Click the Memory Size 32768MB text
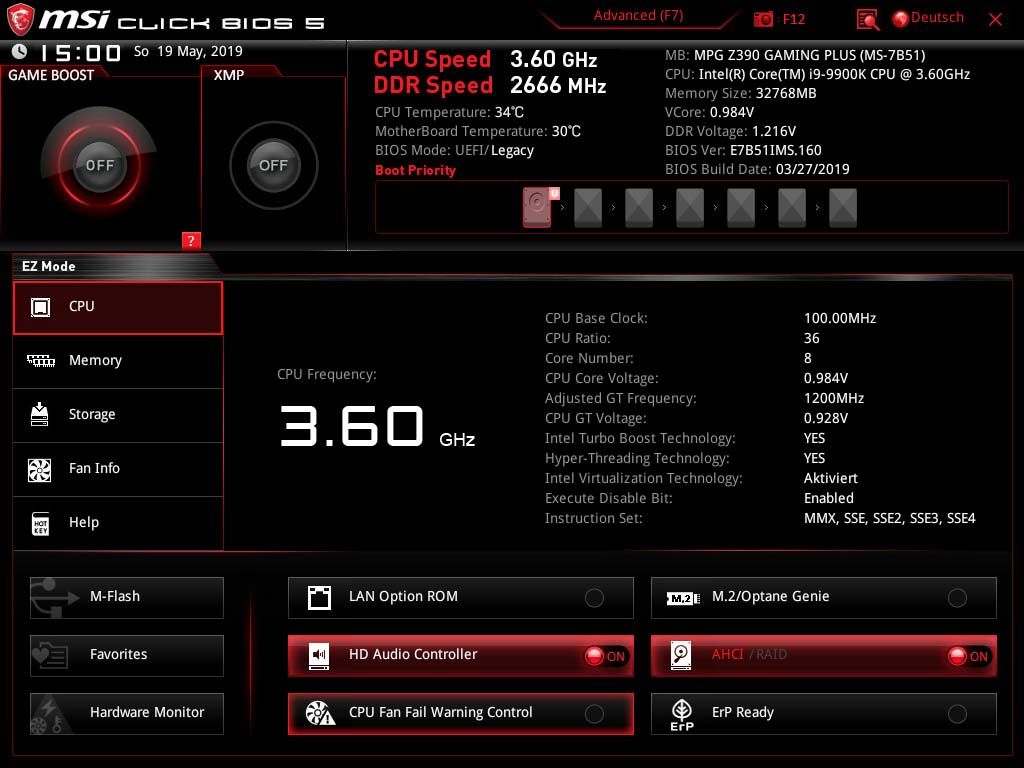This screenshot has width=1024, height=768. pyautogui.click(x=741, y=93)
